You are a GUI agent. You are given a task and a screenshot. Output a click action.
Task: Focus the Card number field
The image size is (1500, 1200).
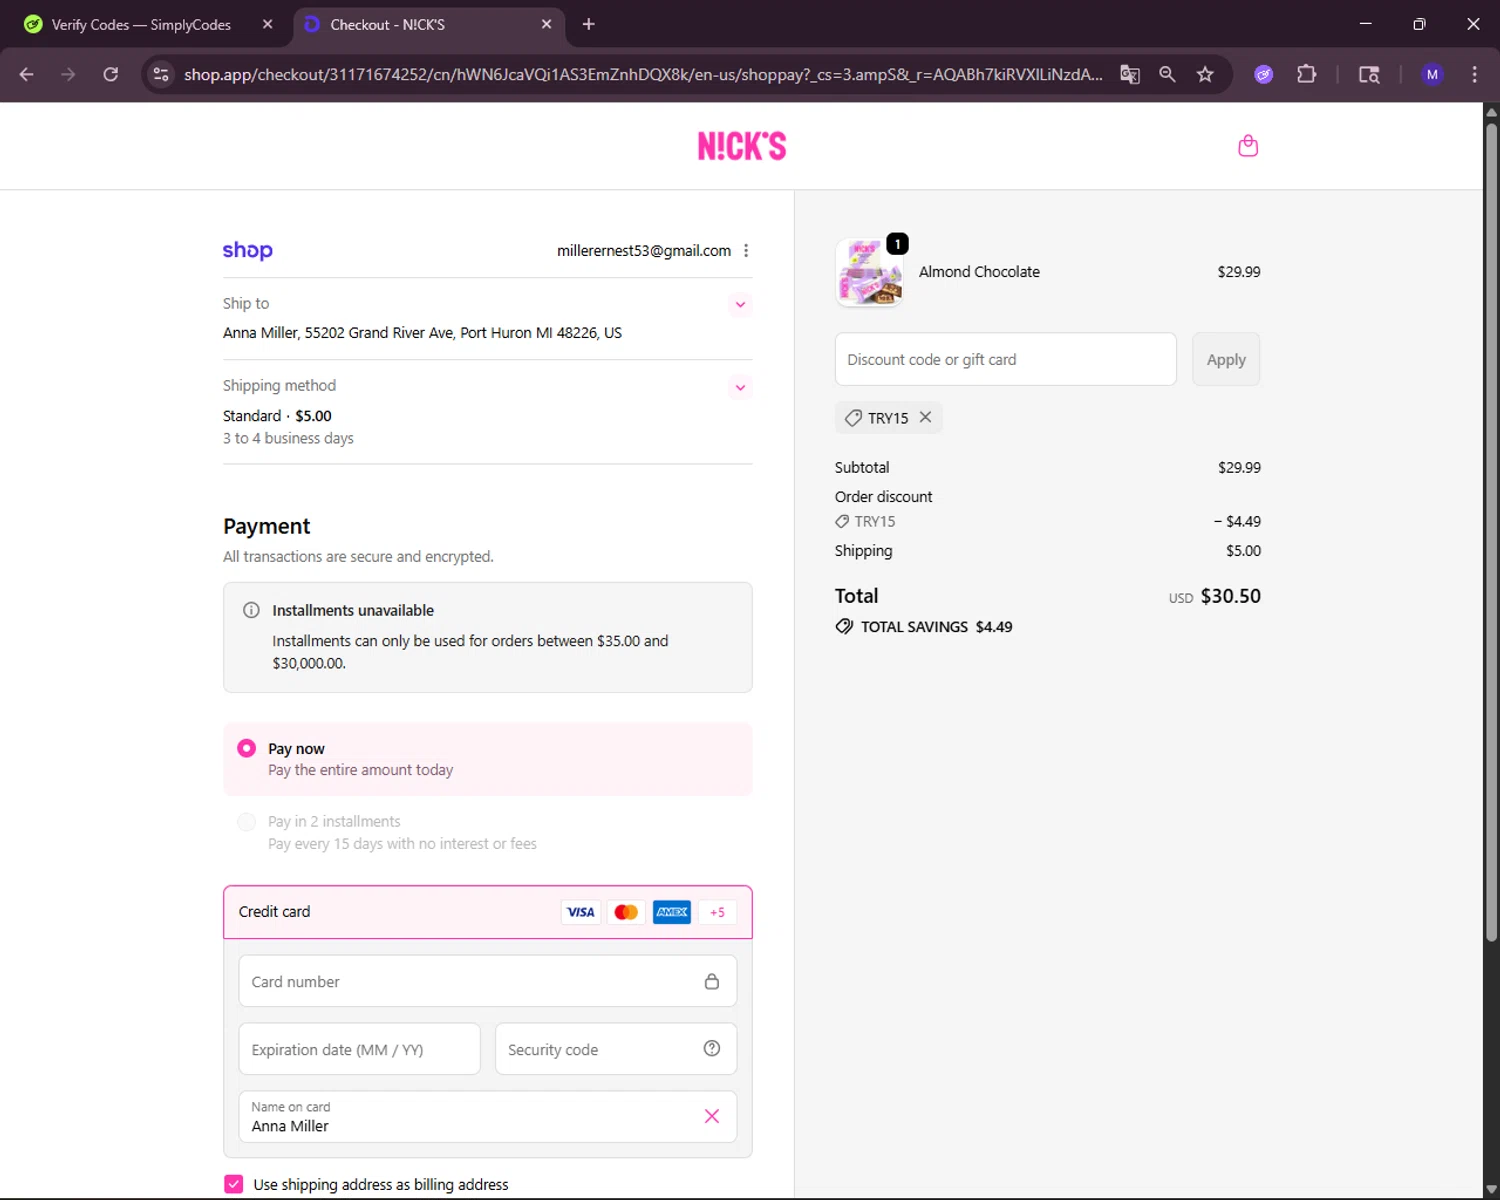[488, 981]
